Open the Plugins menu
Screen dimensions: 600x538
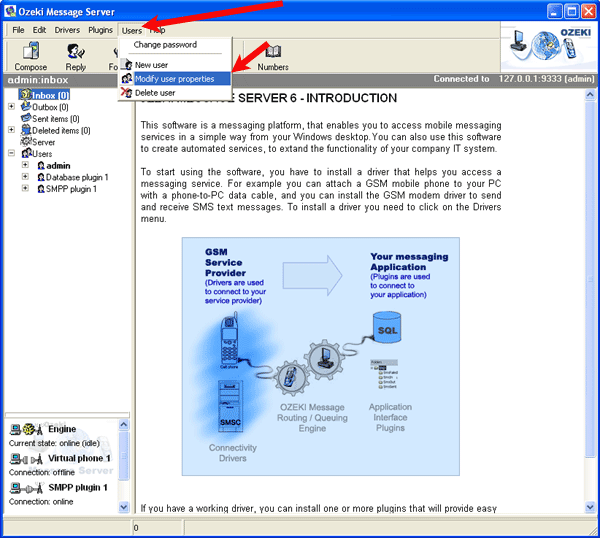[101, 30]
